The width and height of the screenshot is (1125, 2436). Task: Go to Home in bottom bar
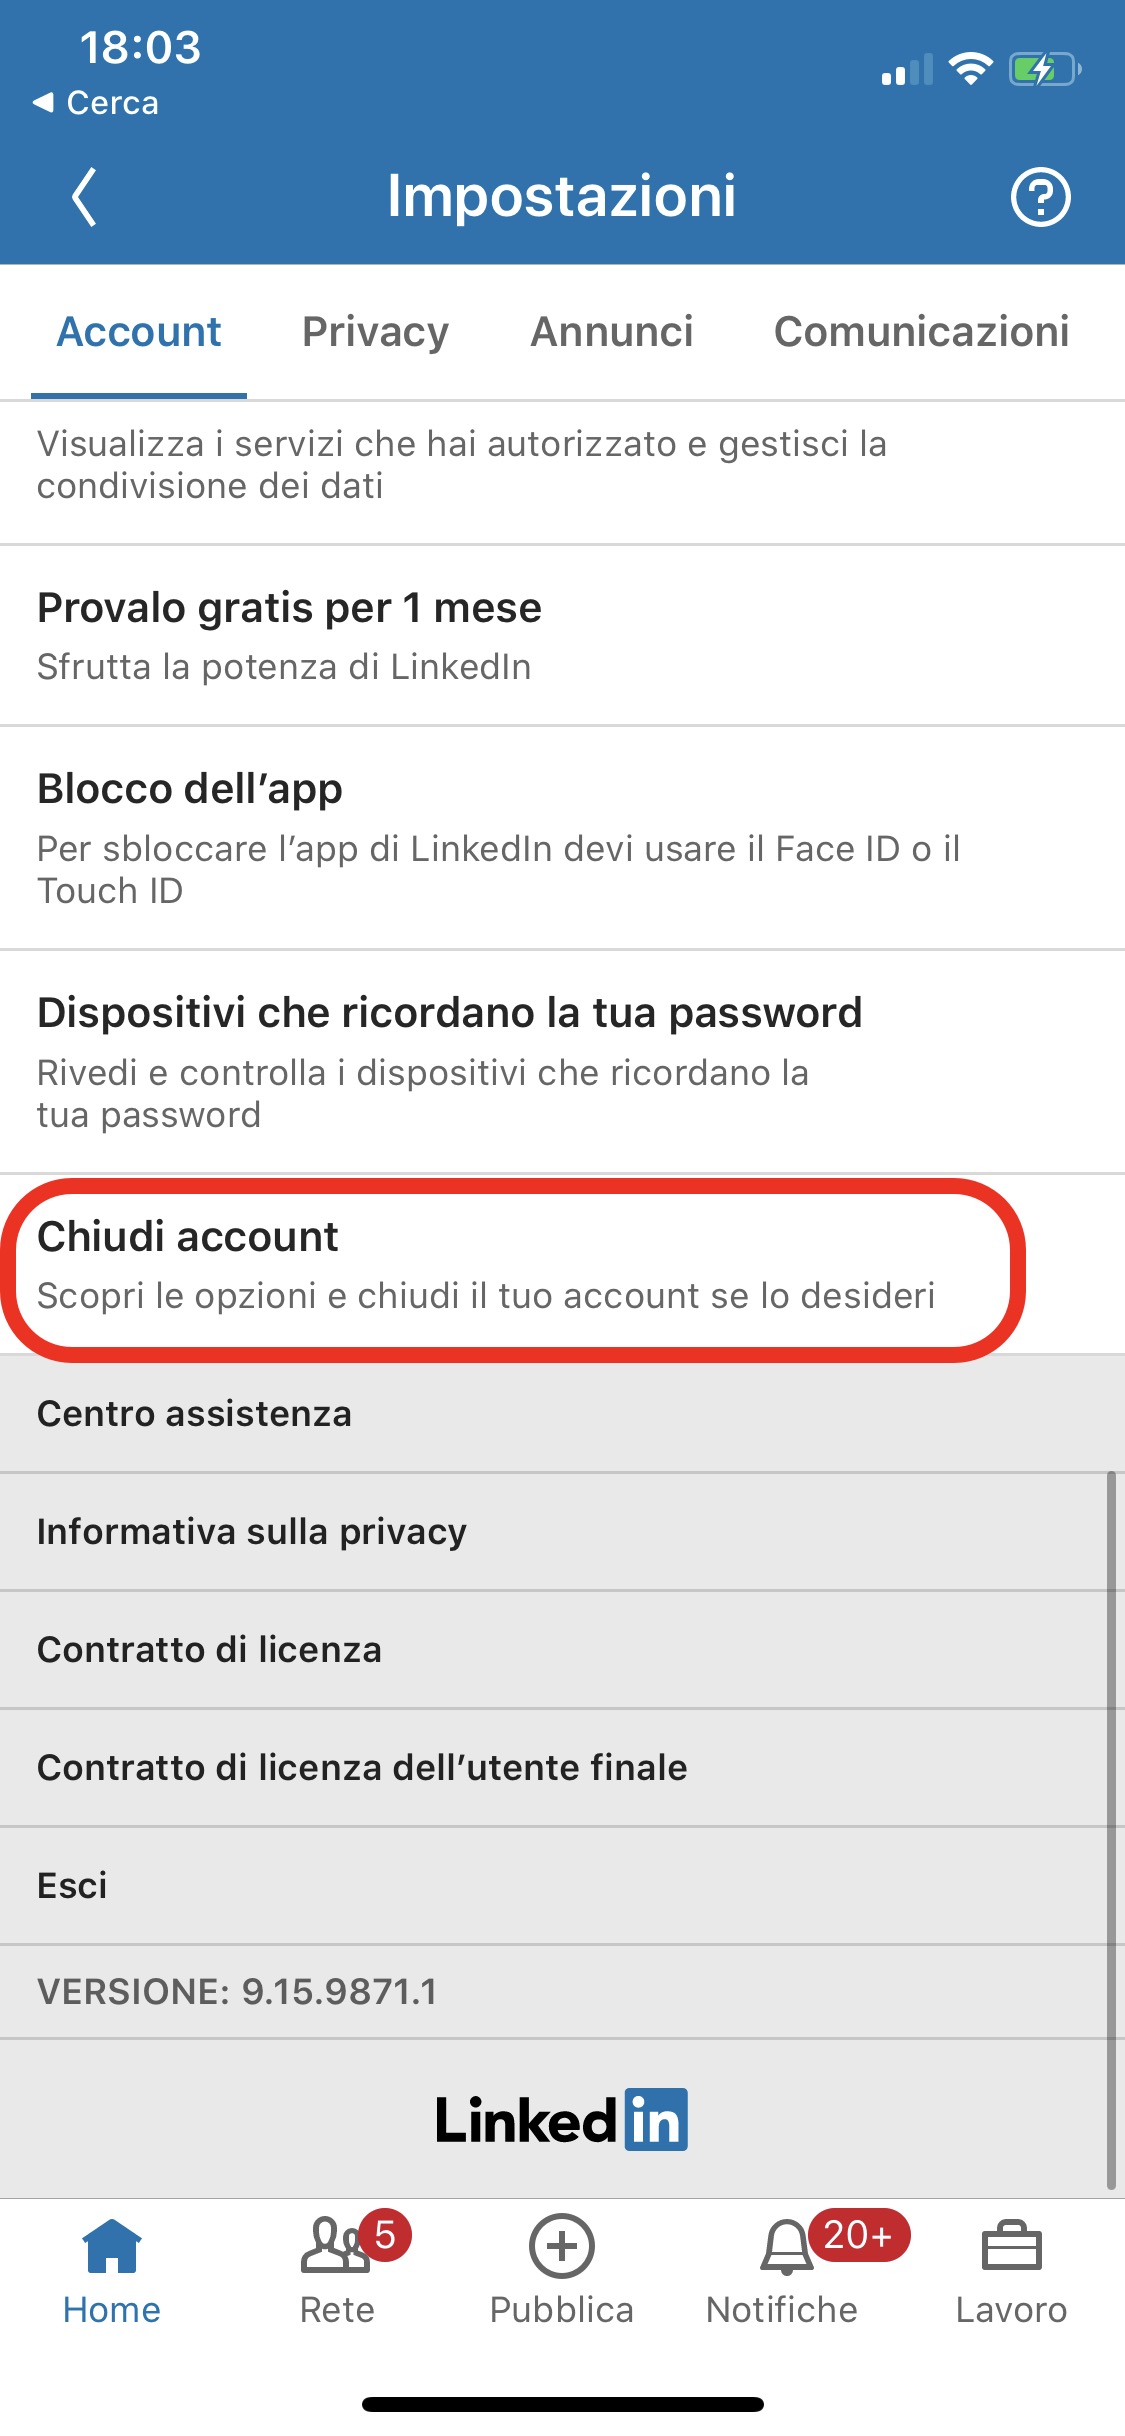point(112,2269)
